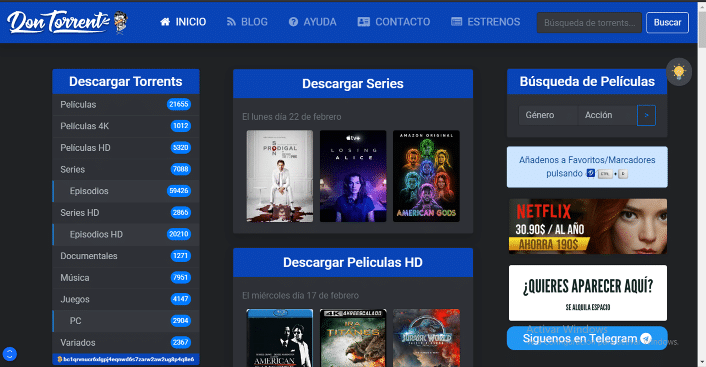Screen dimensions: 706x367
Task: Open the Jurassic World movie poster
Action: (x=426, y=338)
